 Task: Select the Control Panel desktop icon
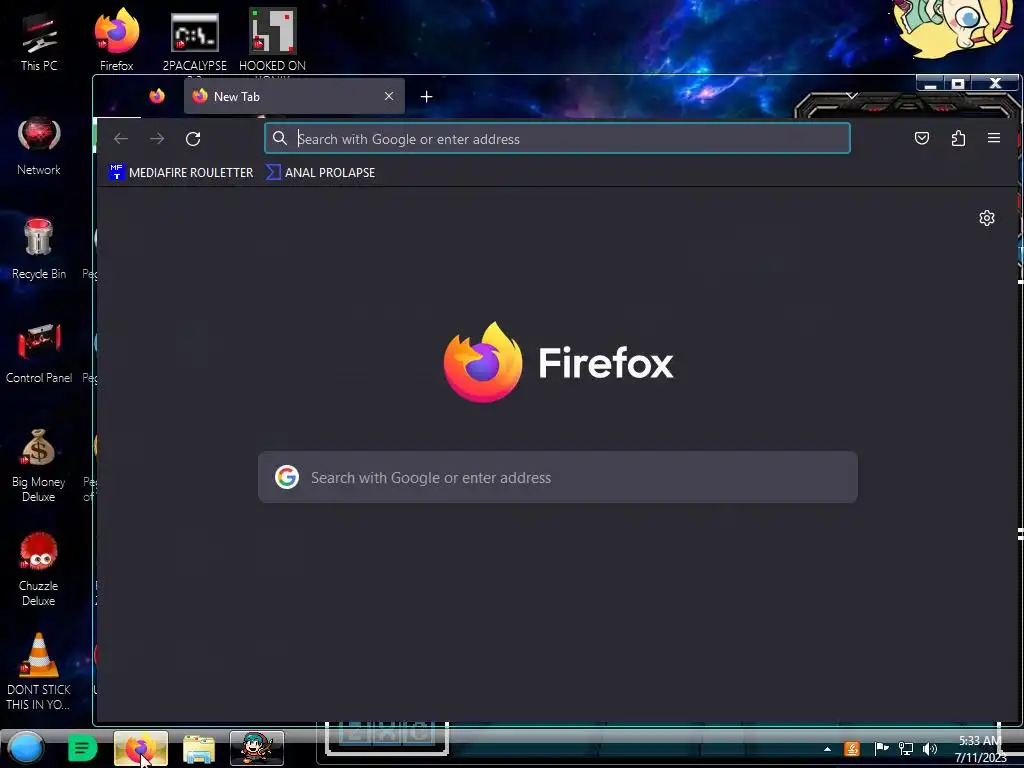pos(39,353)
